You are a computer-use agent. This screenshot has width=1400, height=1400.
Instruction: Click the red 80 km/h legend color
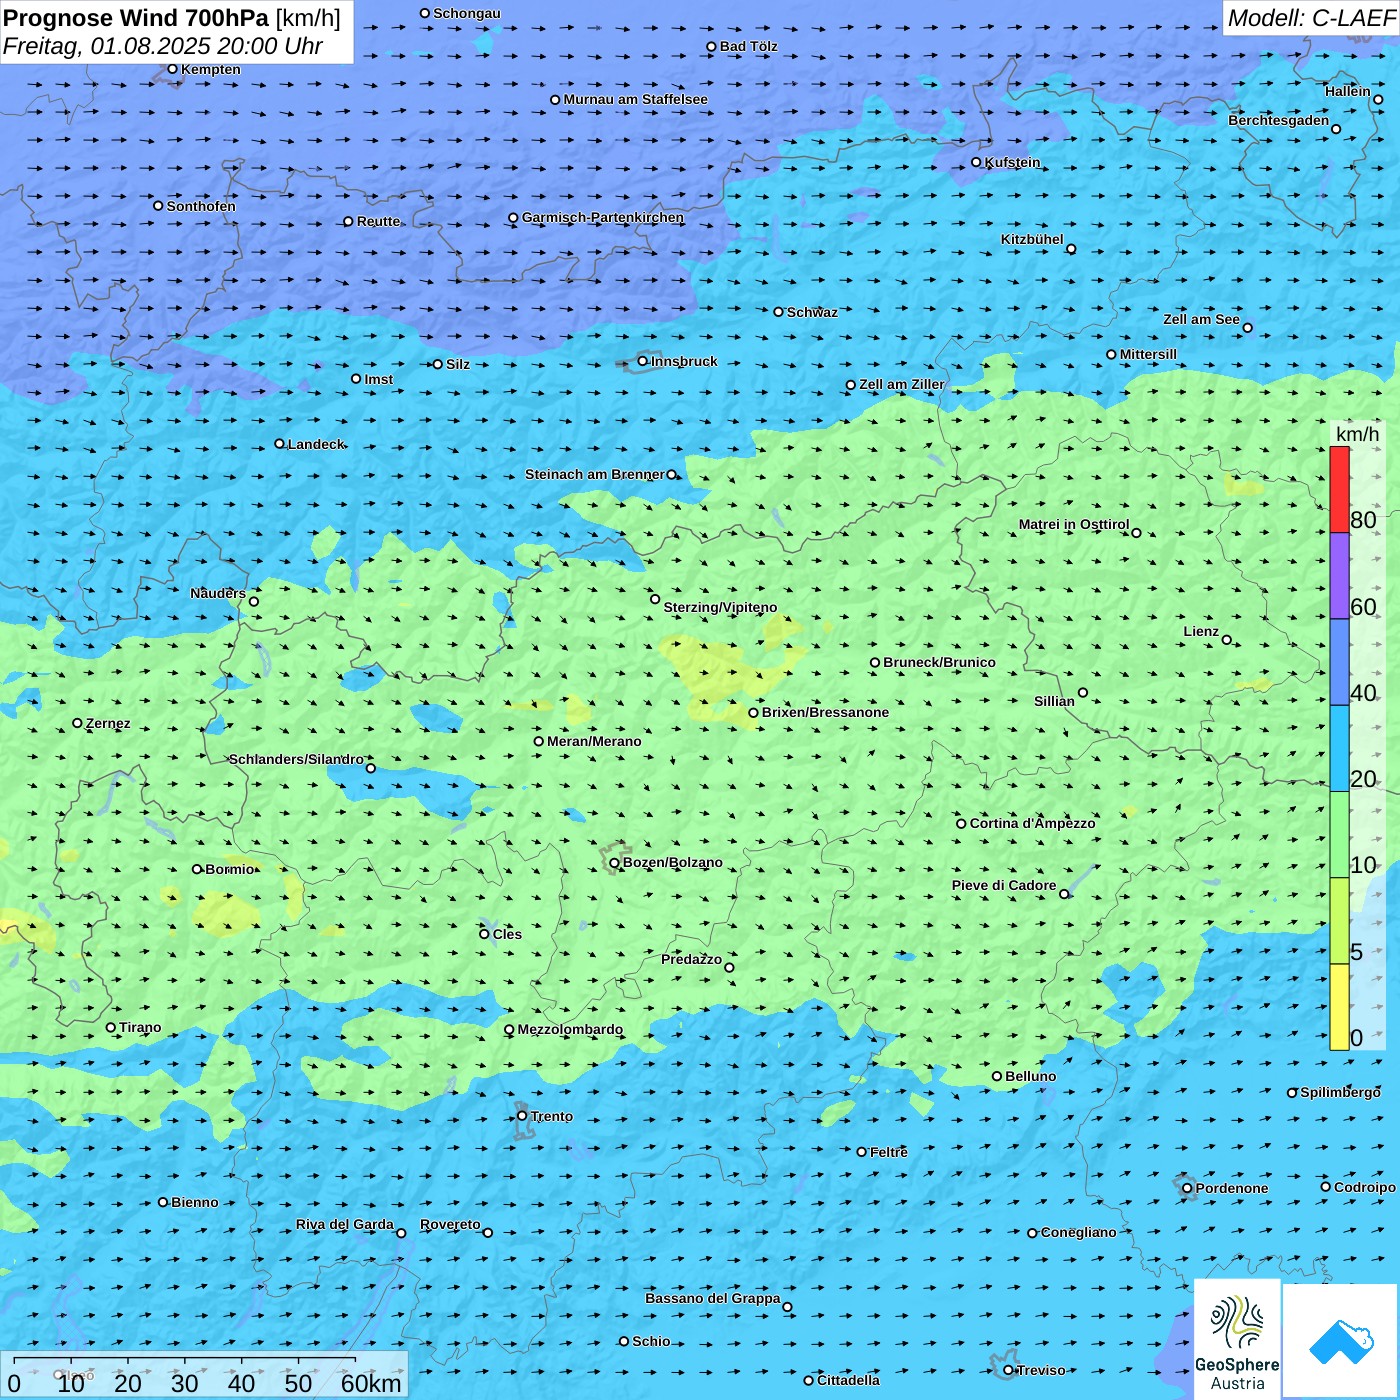[1339, 489]
